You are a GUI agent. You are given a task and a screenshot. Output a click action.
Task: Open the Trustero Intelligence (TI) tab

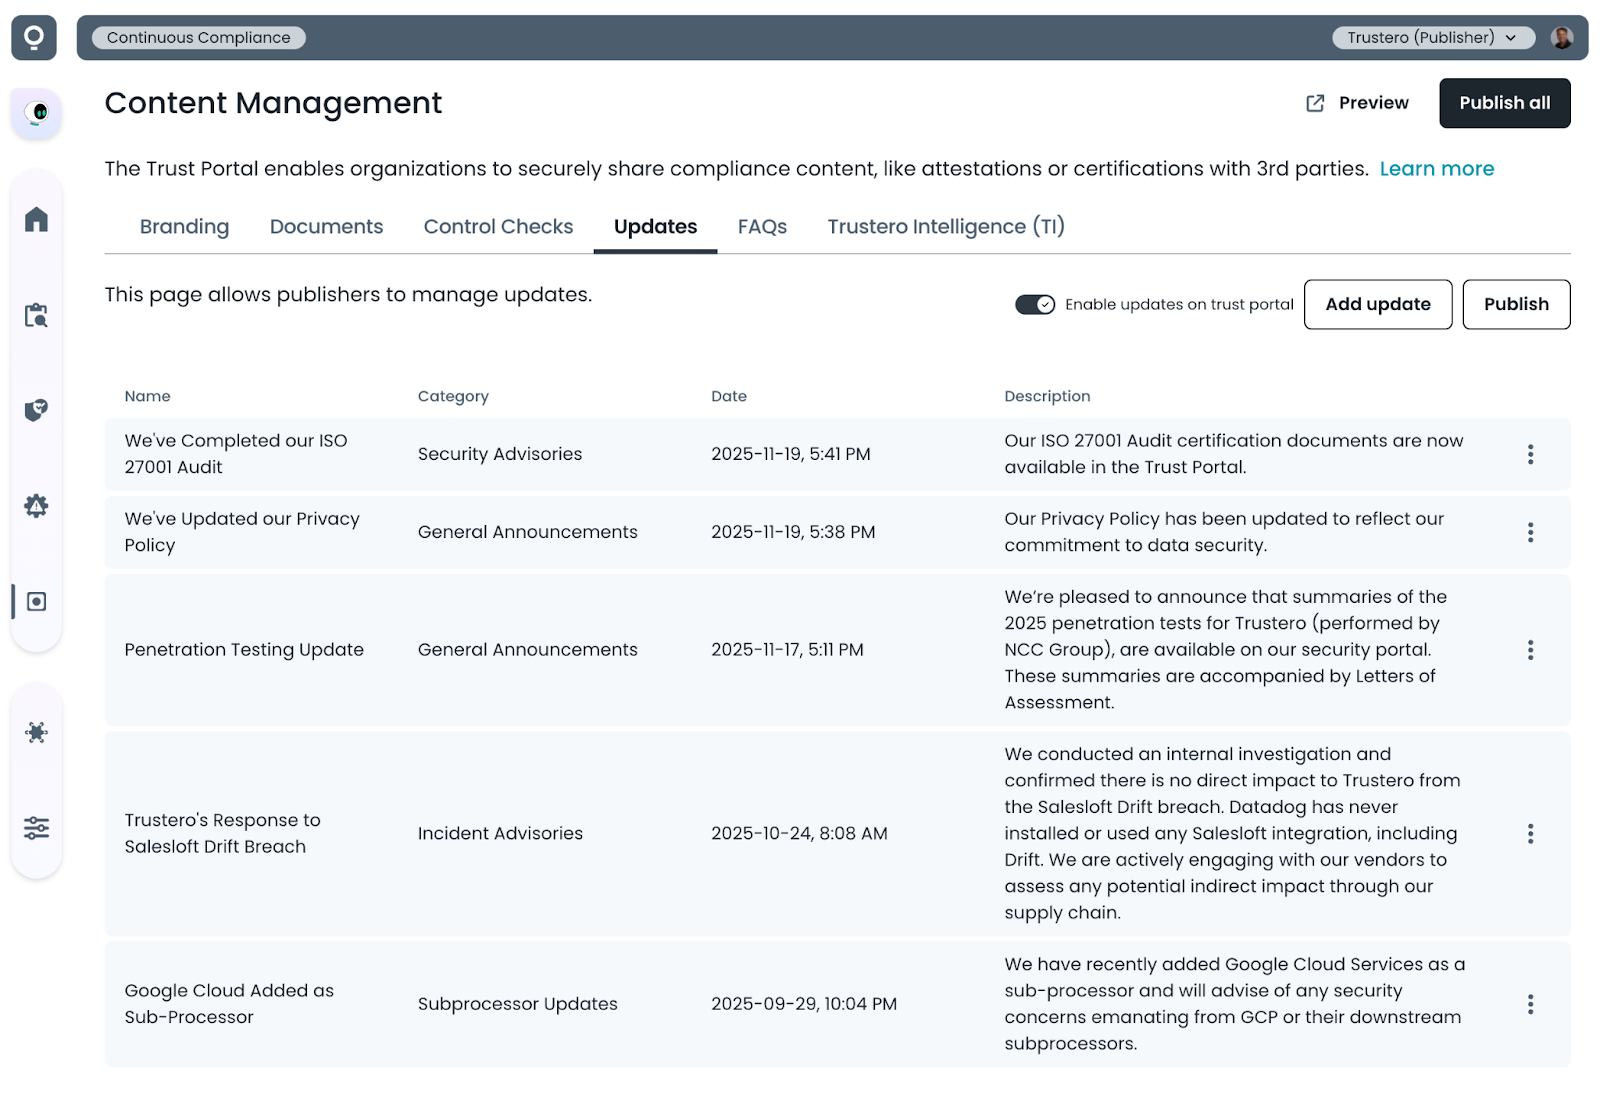point(946,227)
